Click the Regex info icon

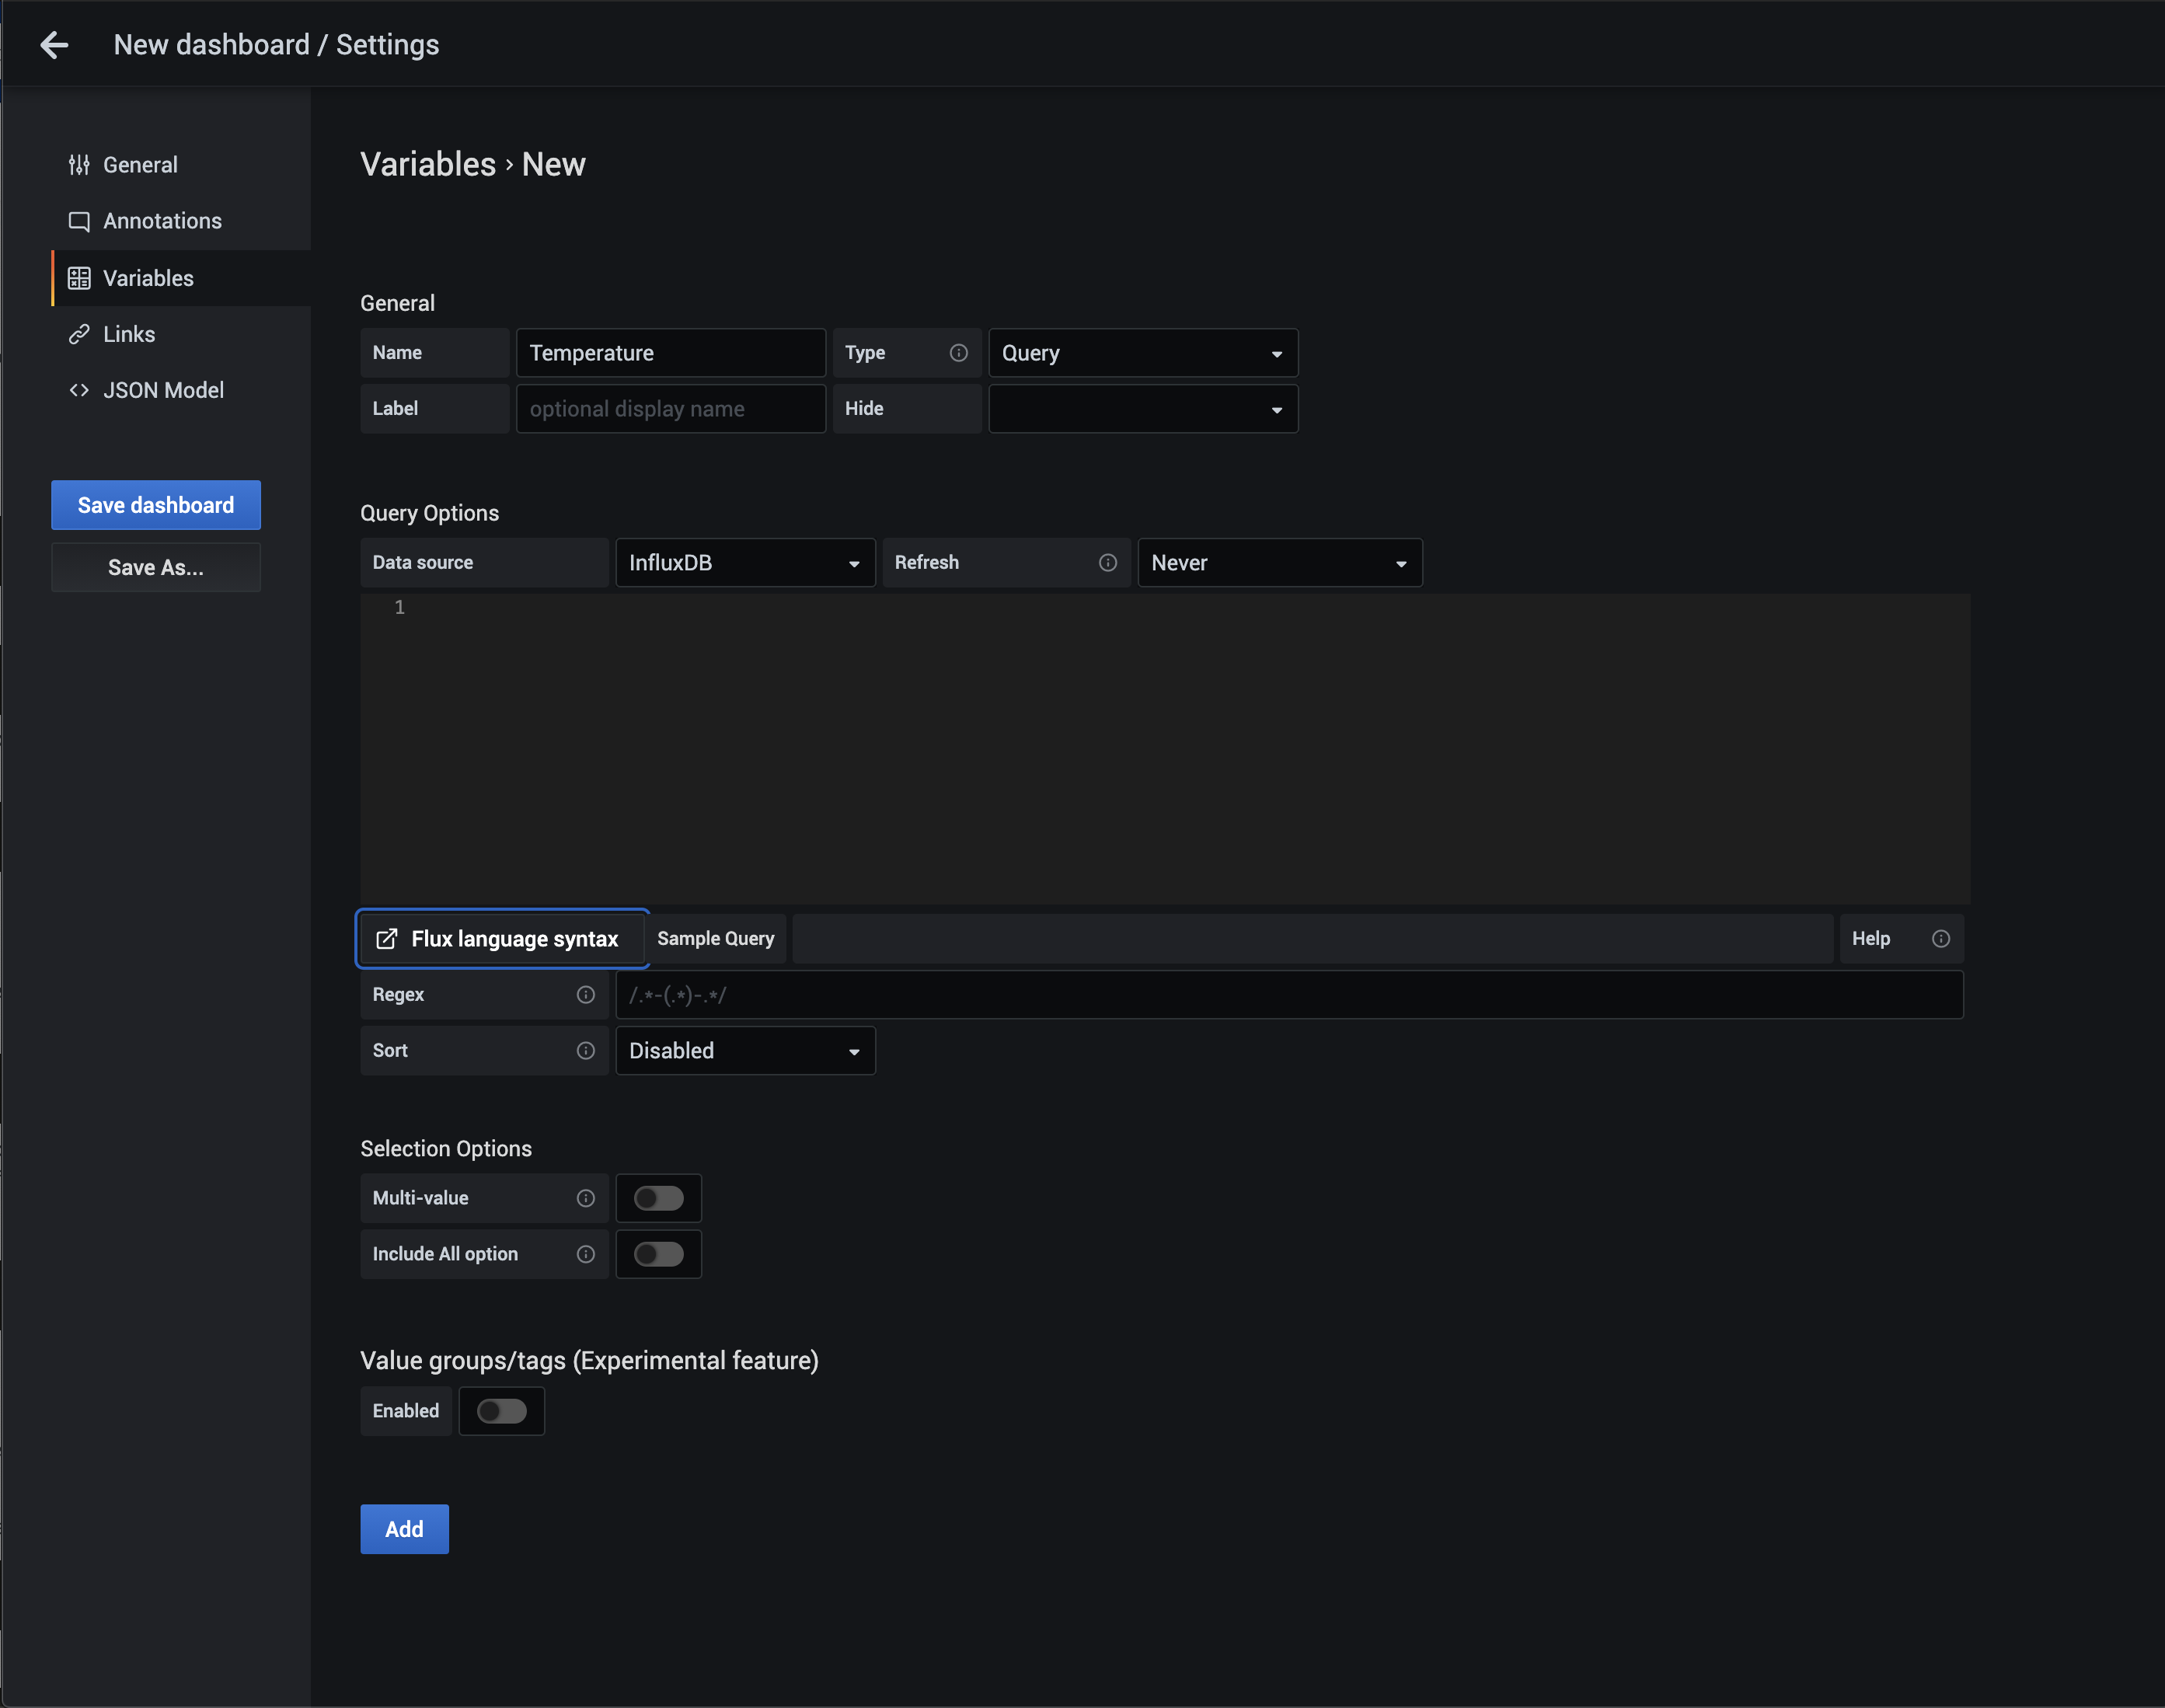pyautogui.click(x=586, y=995)
